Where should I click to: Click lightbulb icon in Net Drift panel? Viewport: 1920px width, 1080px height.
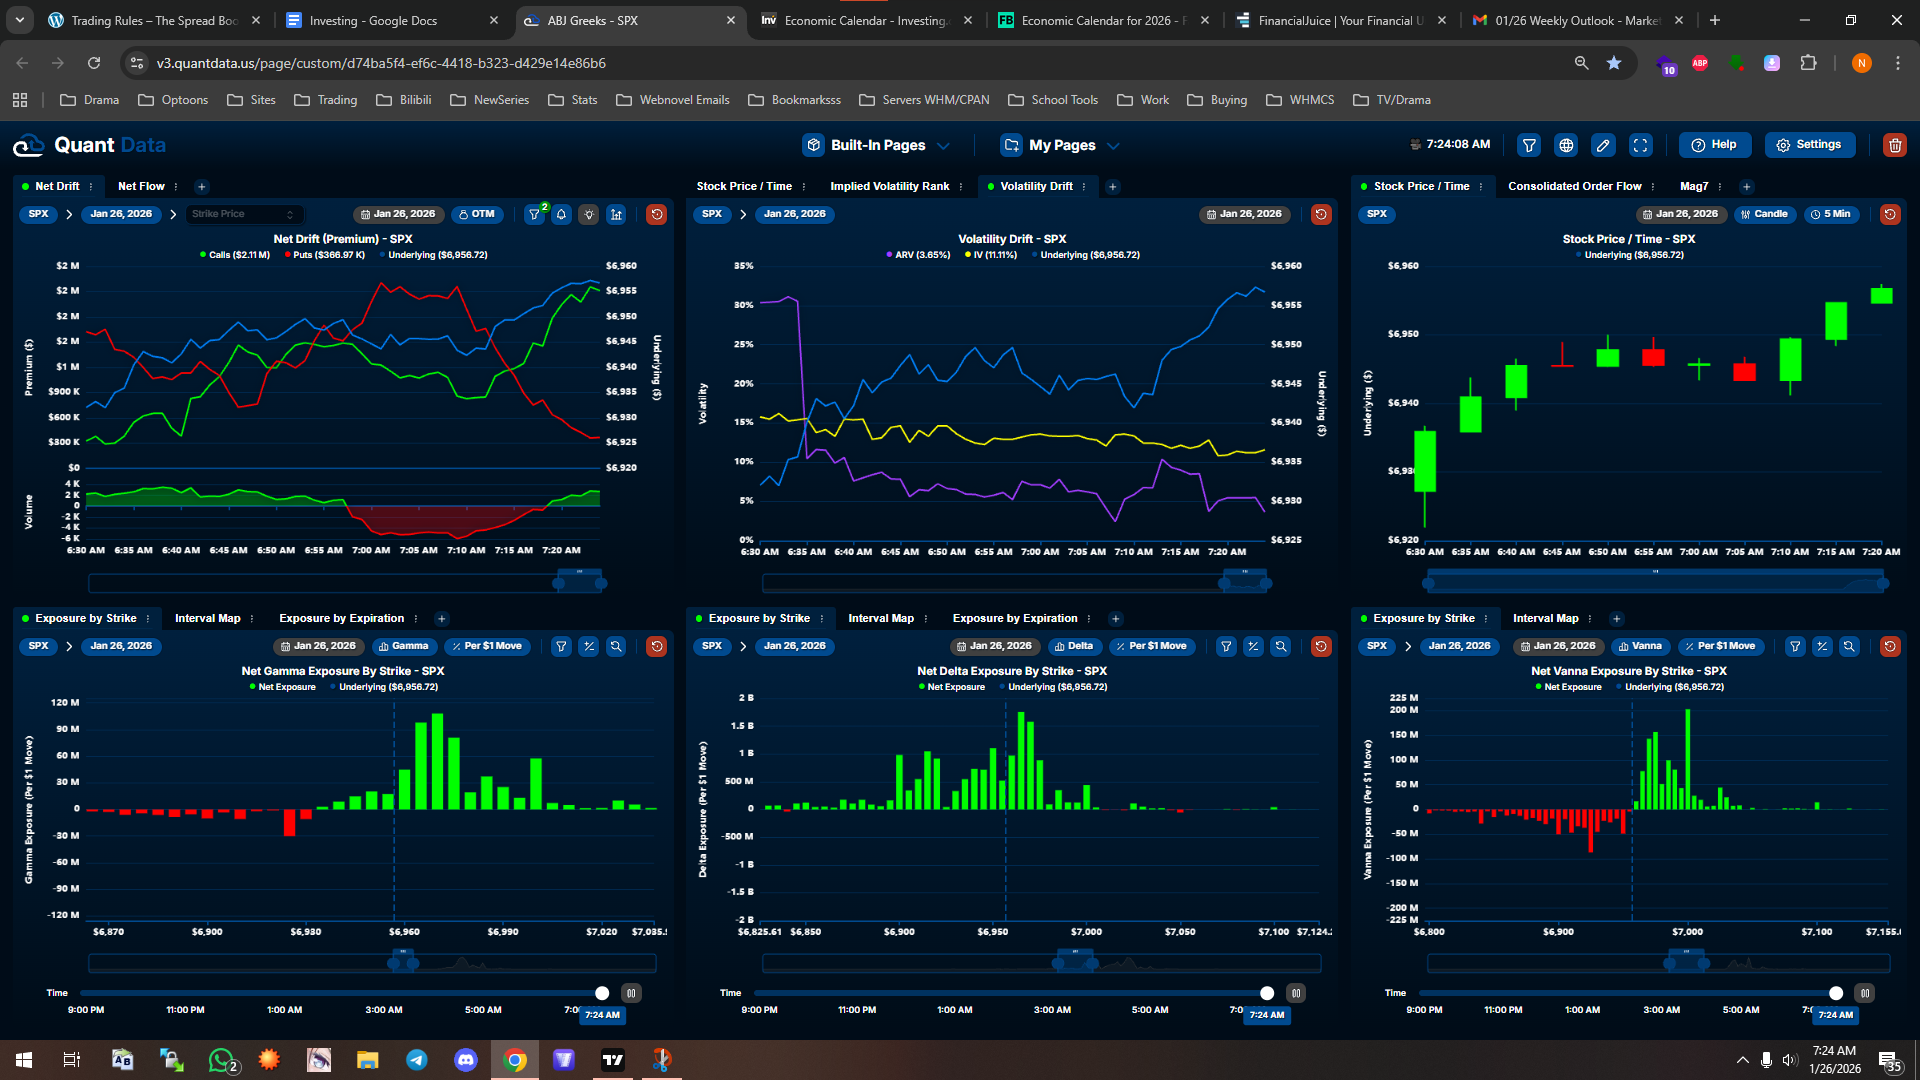[x=589, y=214]
